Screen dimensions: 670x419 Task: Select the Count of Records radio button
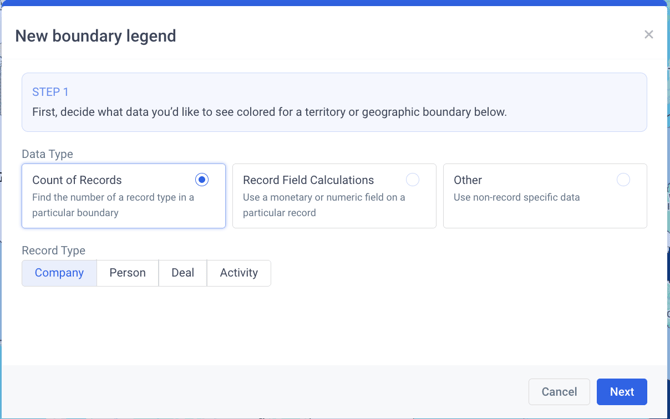(x=202, y=180)
